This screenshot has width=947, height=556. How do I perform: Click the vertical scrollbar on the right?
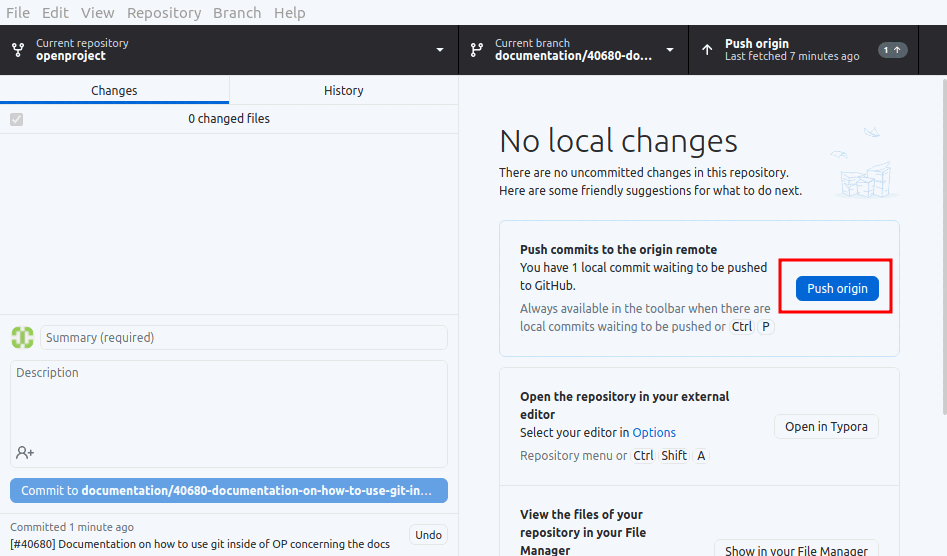941,250
